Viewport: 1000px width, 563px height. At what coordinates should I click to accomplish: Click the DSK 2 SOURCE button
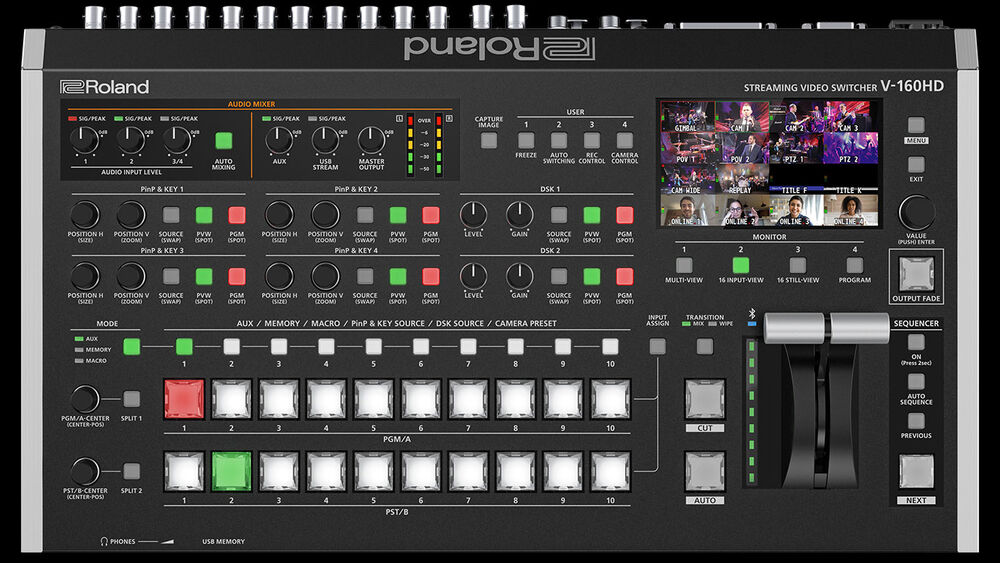(x=559, y=276)
